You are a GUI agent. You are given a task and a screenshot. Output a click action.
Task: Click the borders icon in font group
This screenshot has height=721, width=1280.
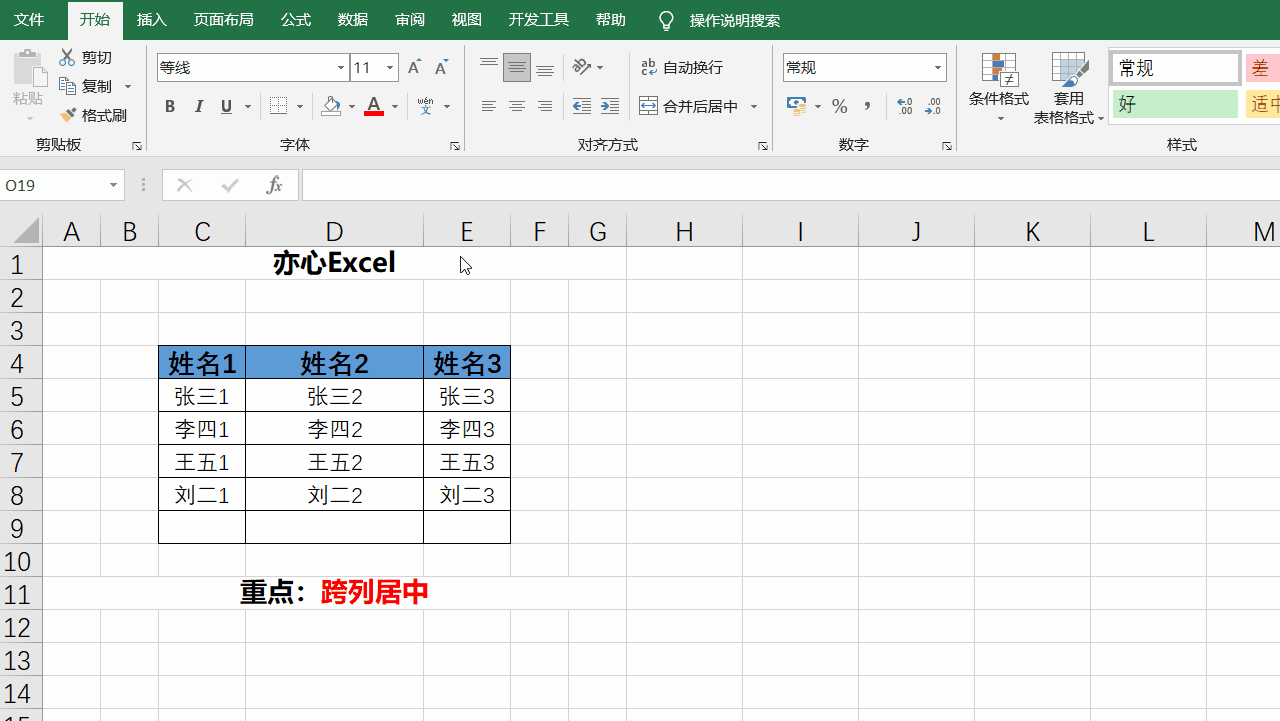pyautogui.click(x=279, y=107)
